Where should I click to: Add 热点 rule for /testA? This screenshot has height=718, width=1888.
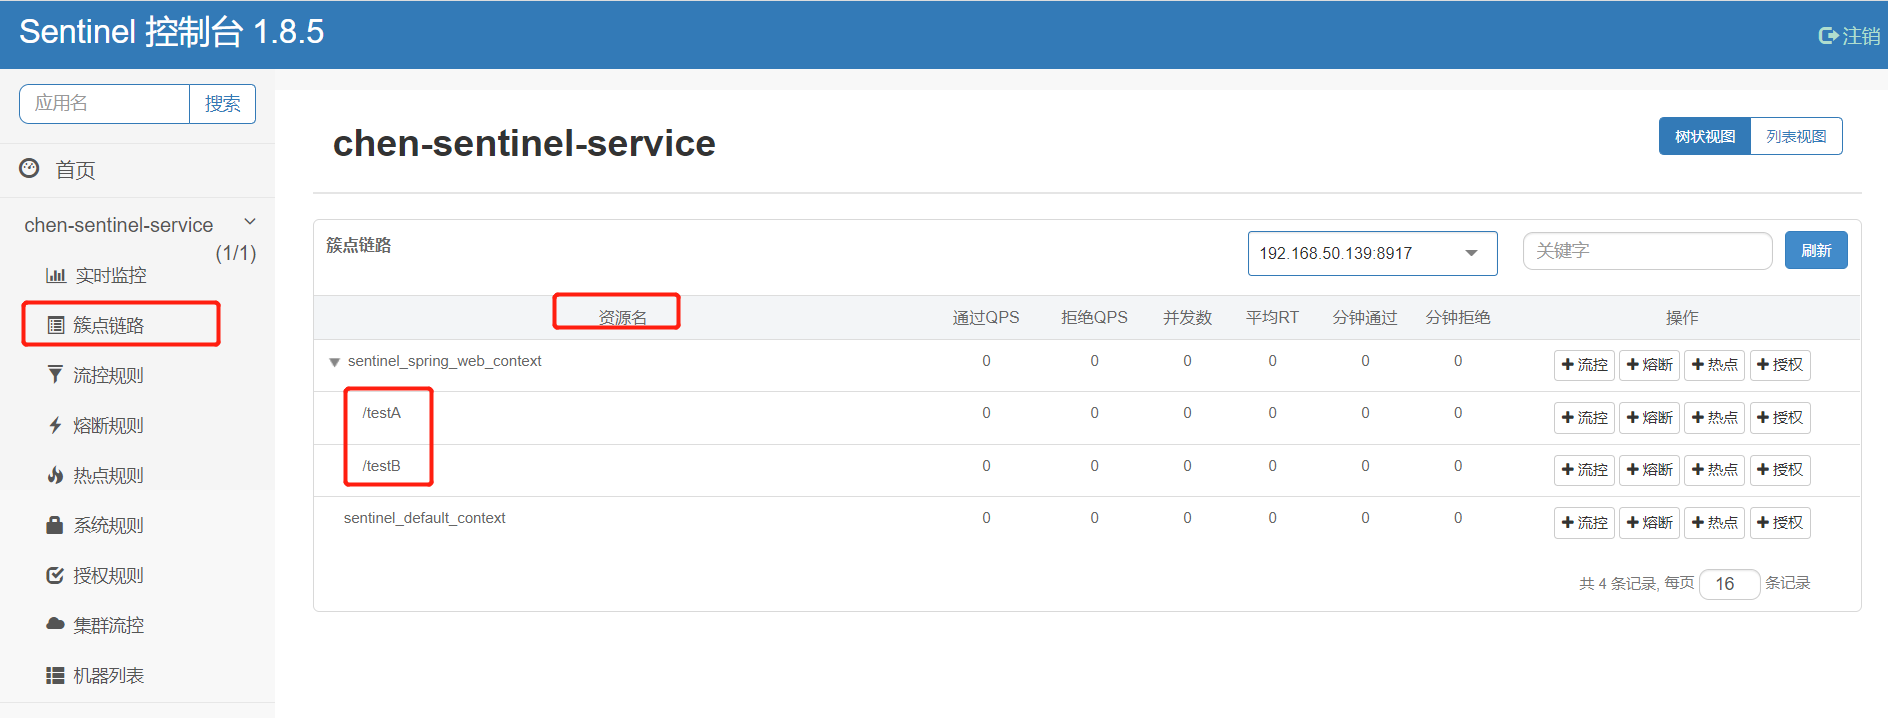click(x=1714, y=418)
